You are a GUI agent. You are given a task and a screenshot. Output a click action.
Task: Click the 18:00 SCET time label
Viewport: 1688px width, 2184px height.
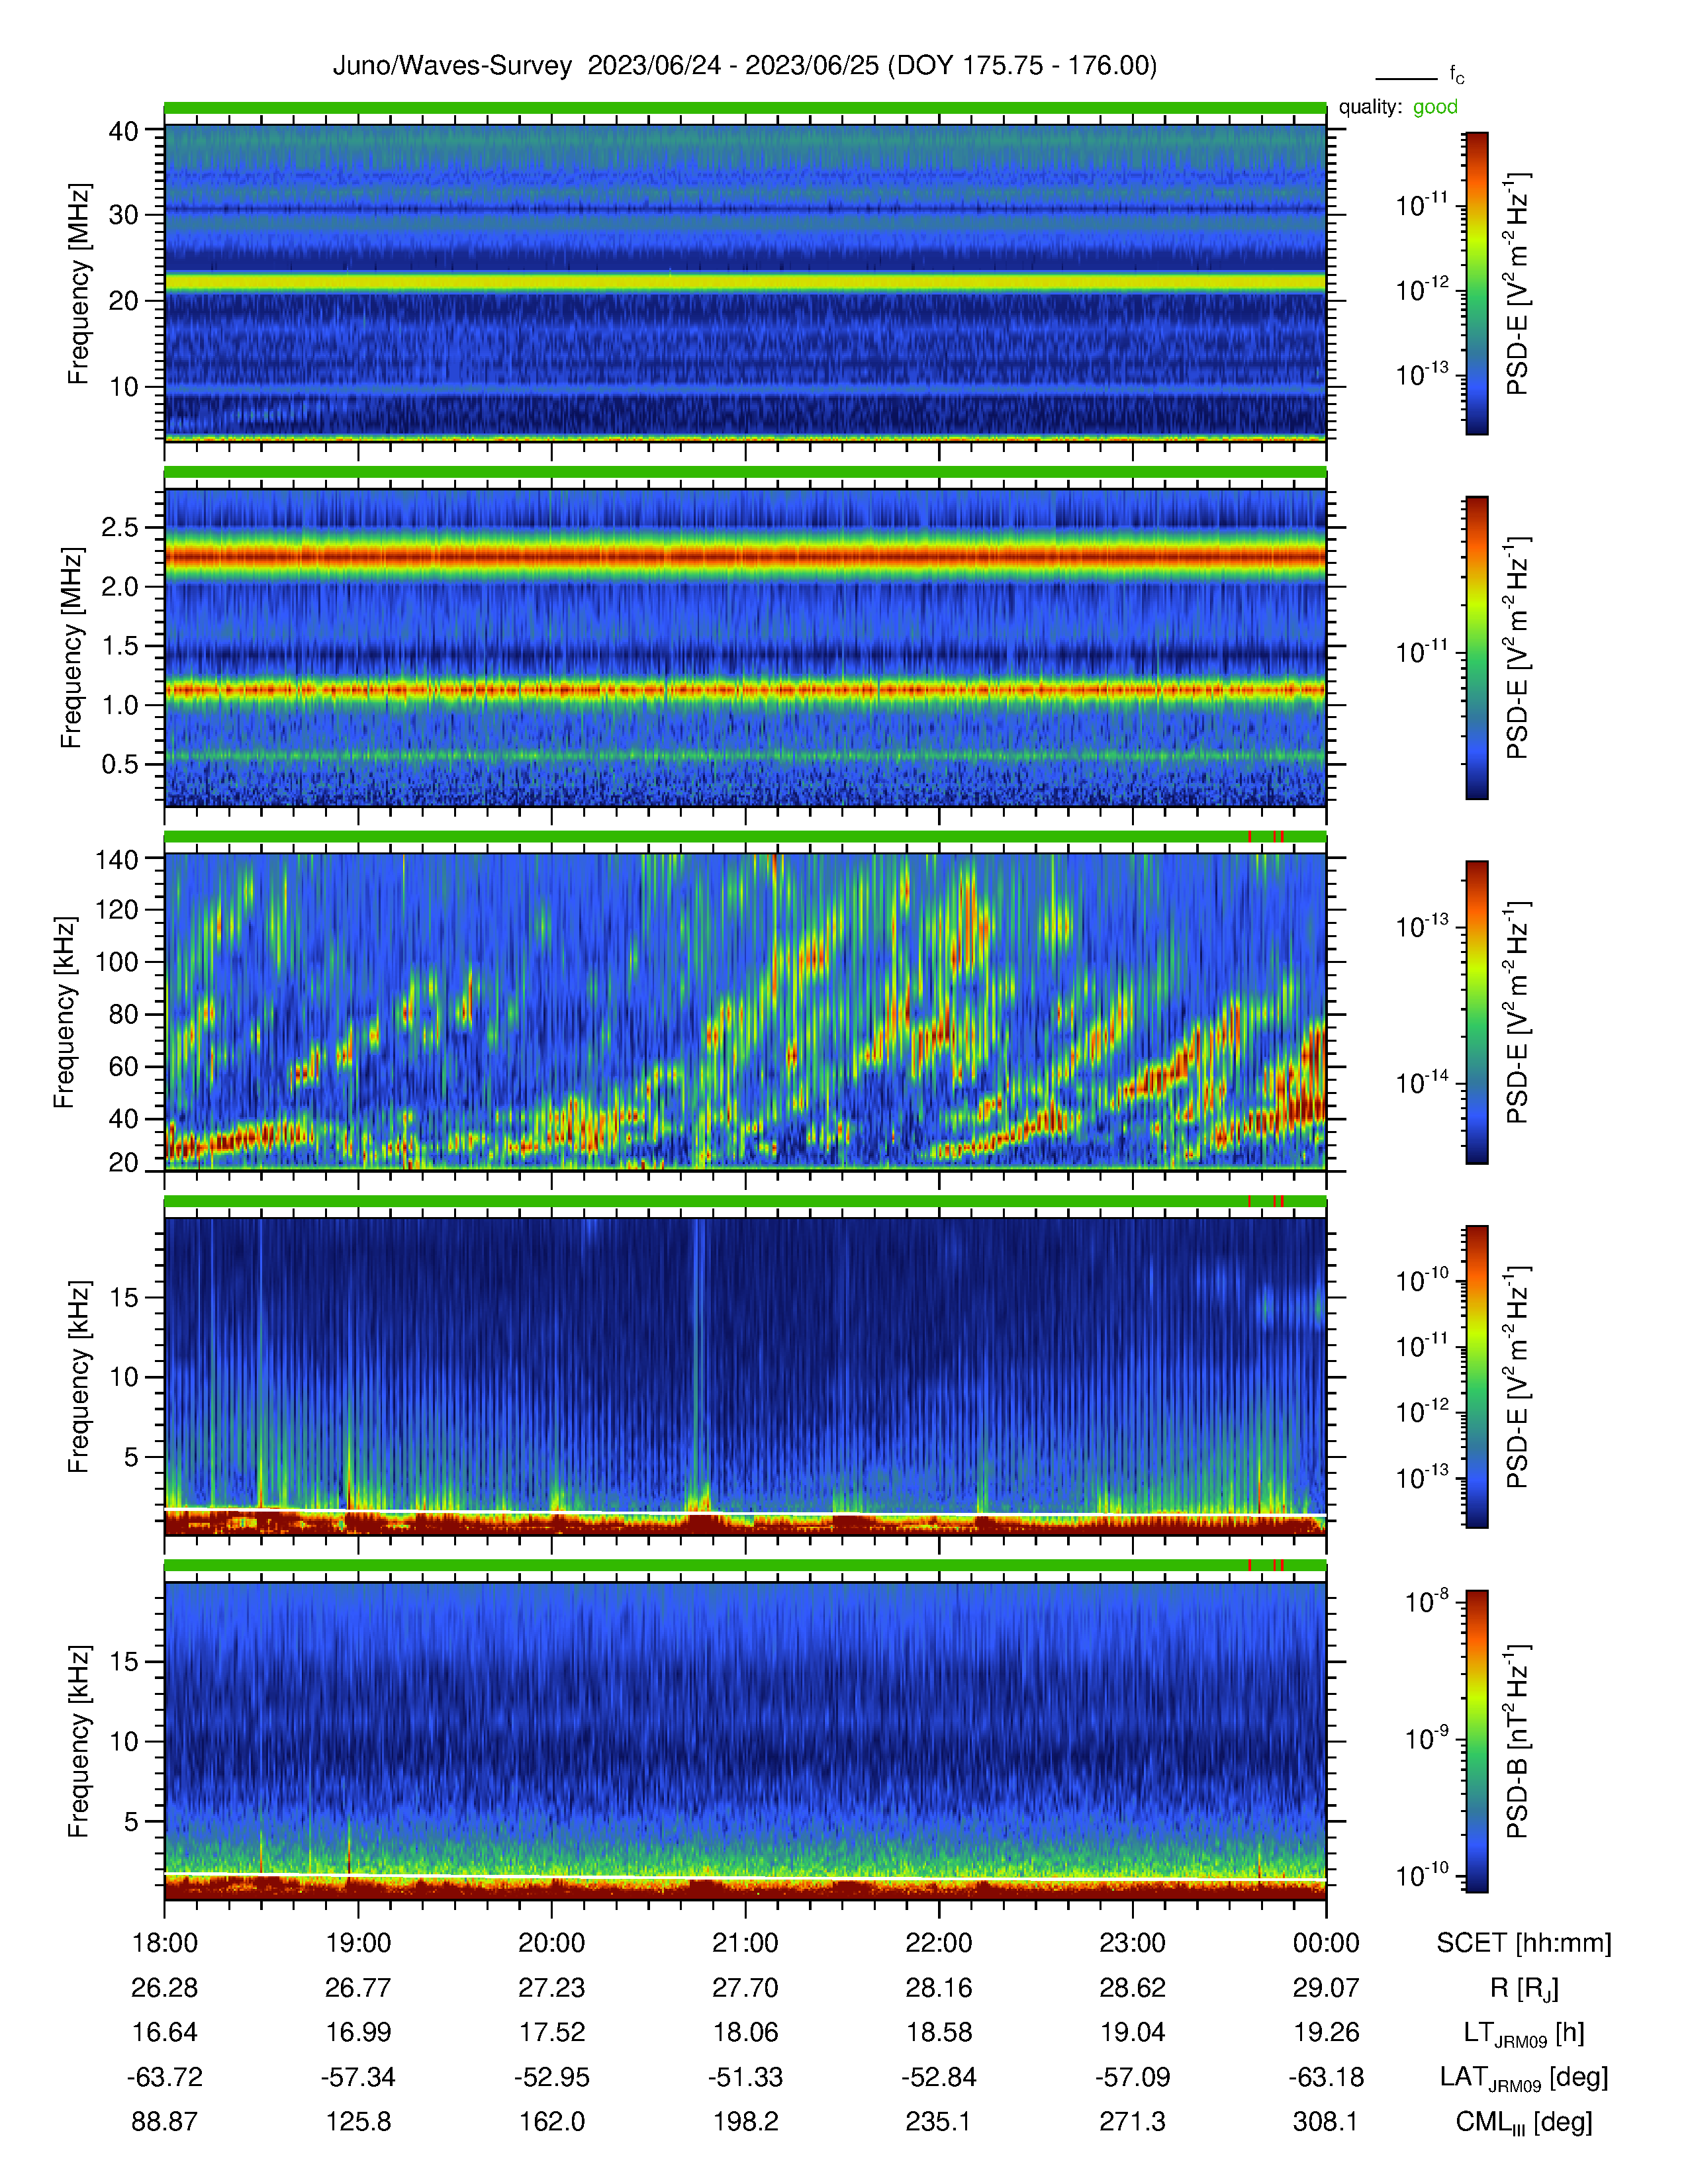coord(165,1942)
